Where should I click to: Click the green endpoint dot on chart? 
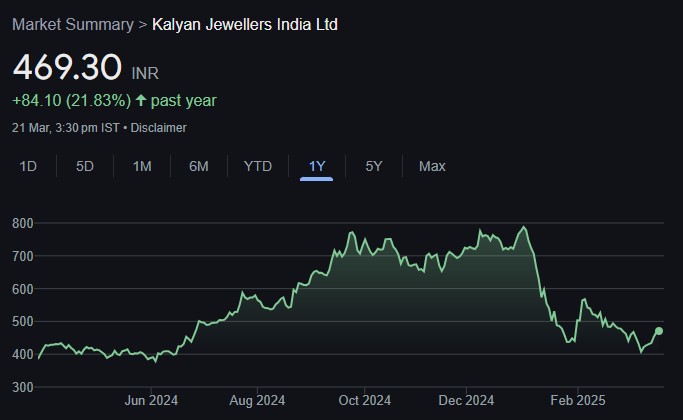[x=659, y=332]
